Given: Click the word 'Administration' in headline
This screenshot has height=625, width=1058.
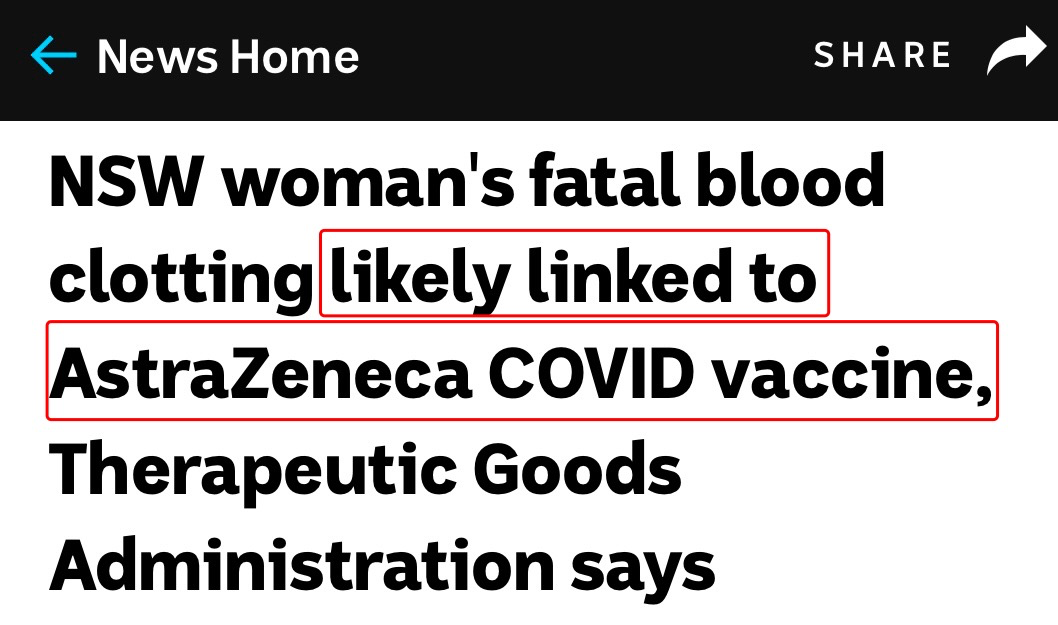Looking at the screenshot, I should coord(302,564).
